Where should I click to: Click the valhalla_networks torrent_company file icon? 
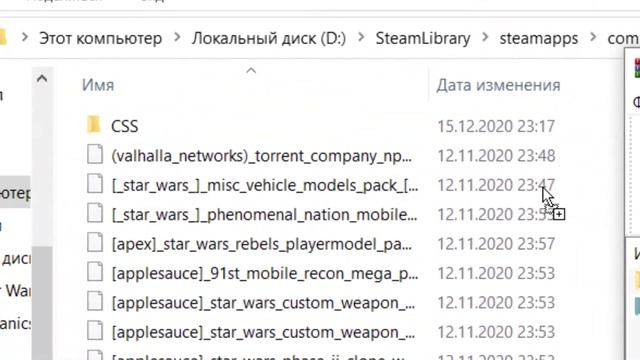click(95, 155)
